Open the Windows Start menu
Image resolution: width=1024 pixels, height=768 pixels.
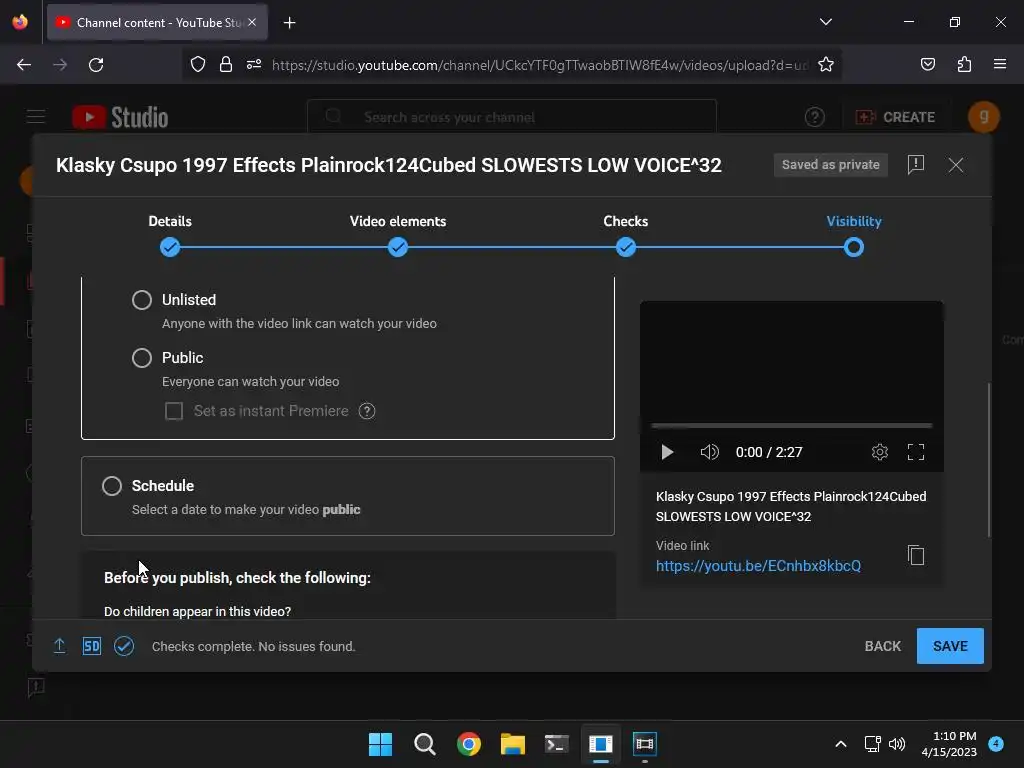[380, 744]
